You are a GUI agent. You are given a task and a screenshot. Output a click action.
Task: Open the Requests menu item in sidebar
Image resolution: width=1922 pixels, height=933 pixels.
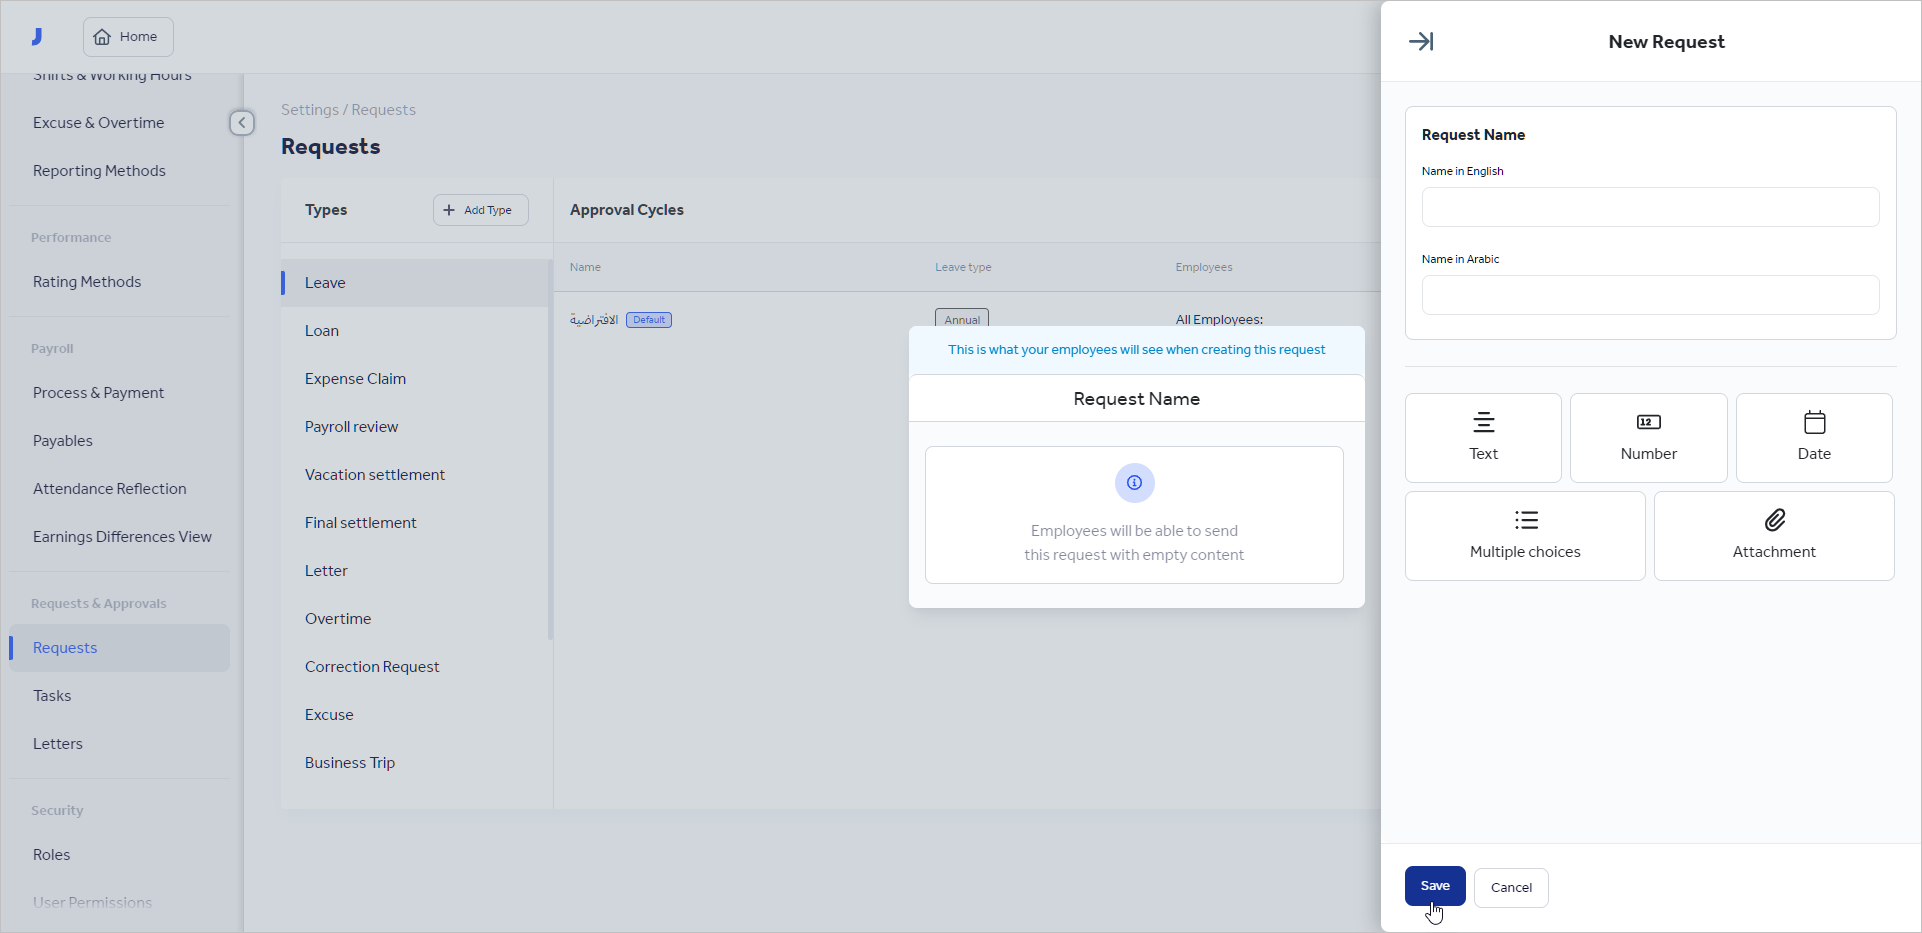pyautogui.click(x=64, y=647)
